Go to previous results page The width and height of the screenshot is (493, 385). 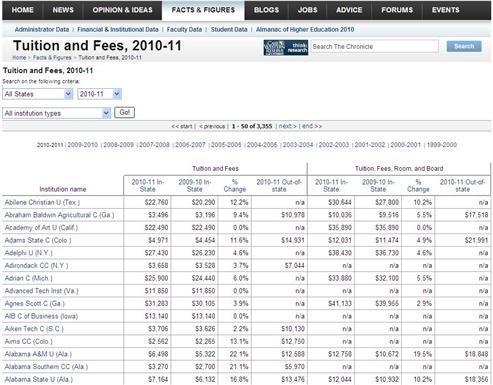pos(212,126)
